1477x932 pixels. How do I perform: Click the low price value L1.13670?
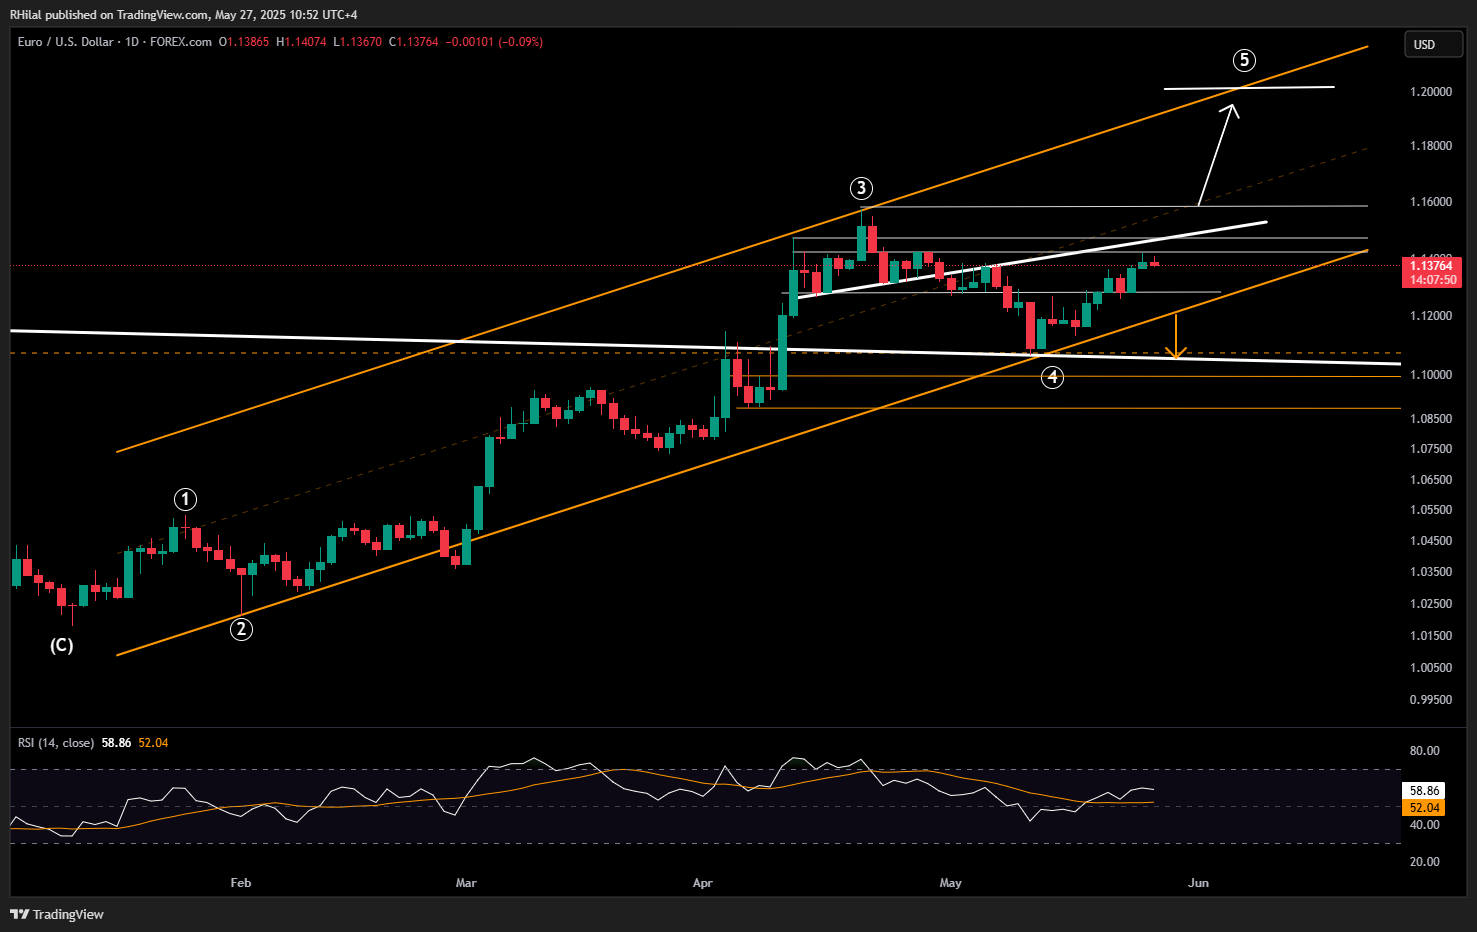click(x=357, y=42)
